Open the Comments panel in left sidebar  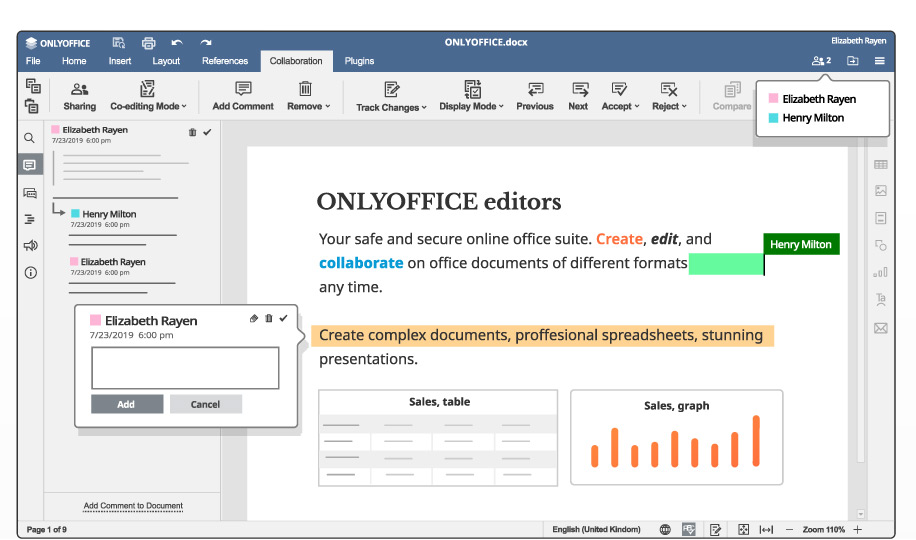point(30,165)
